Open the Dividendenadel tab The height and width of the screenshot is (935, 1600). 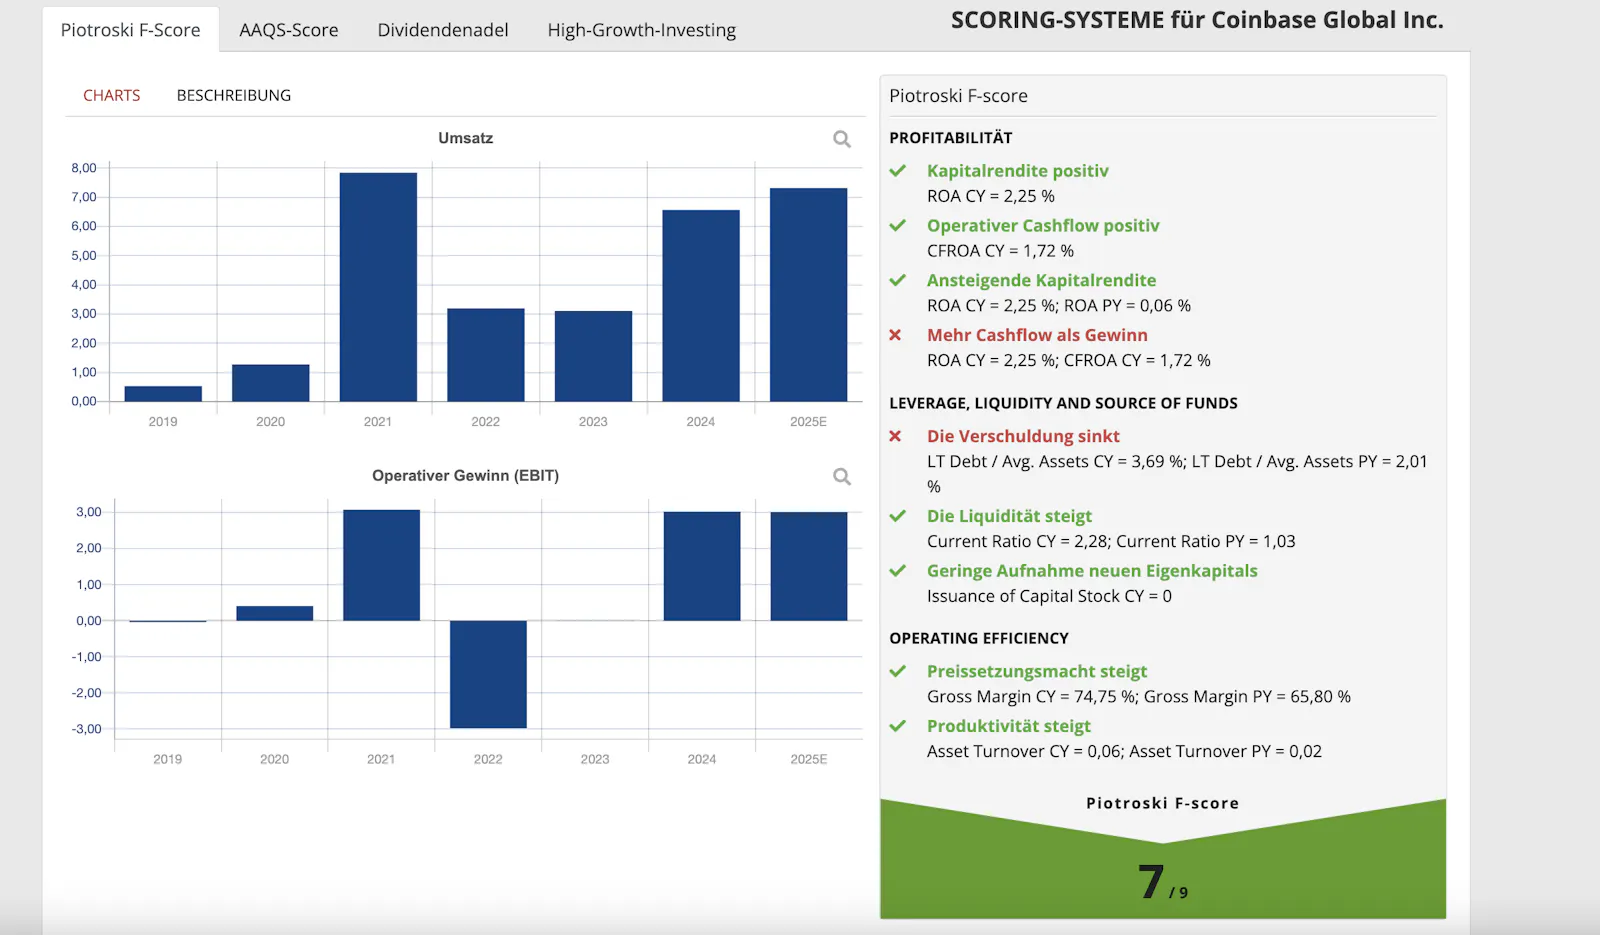pyautogui.click(x=443, y=30)
